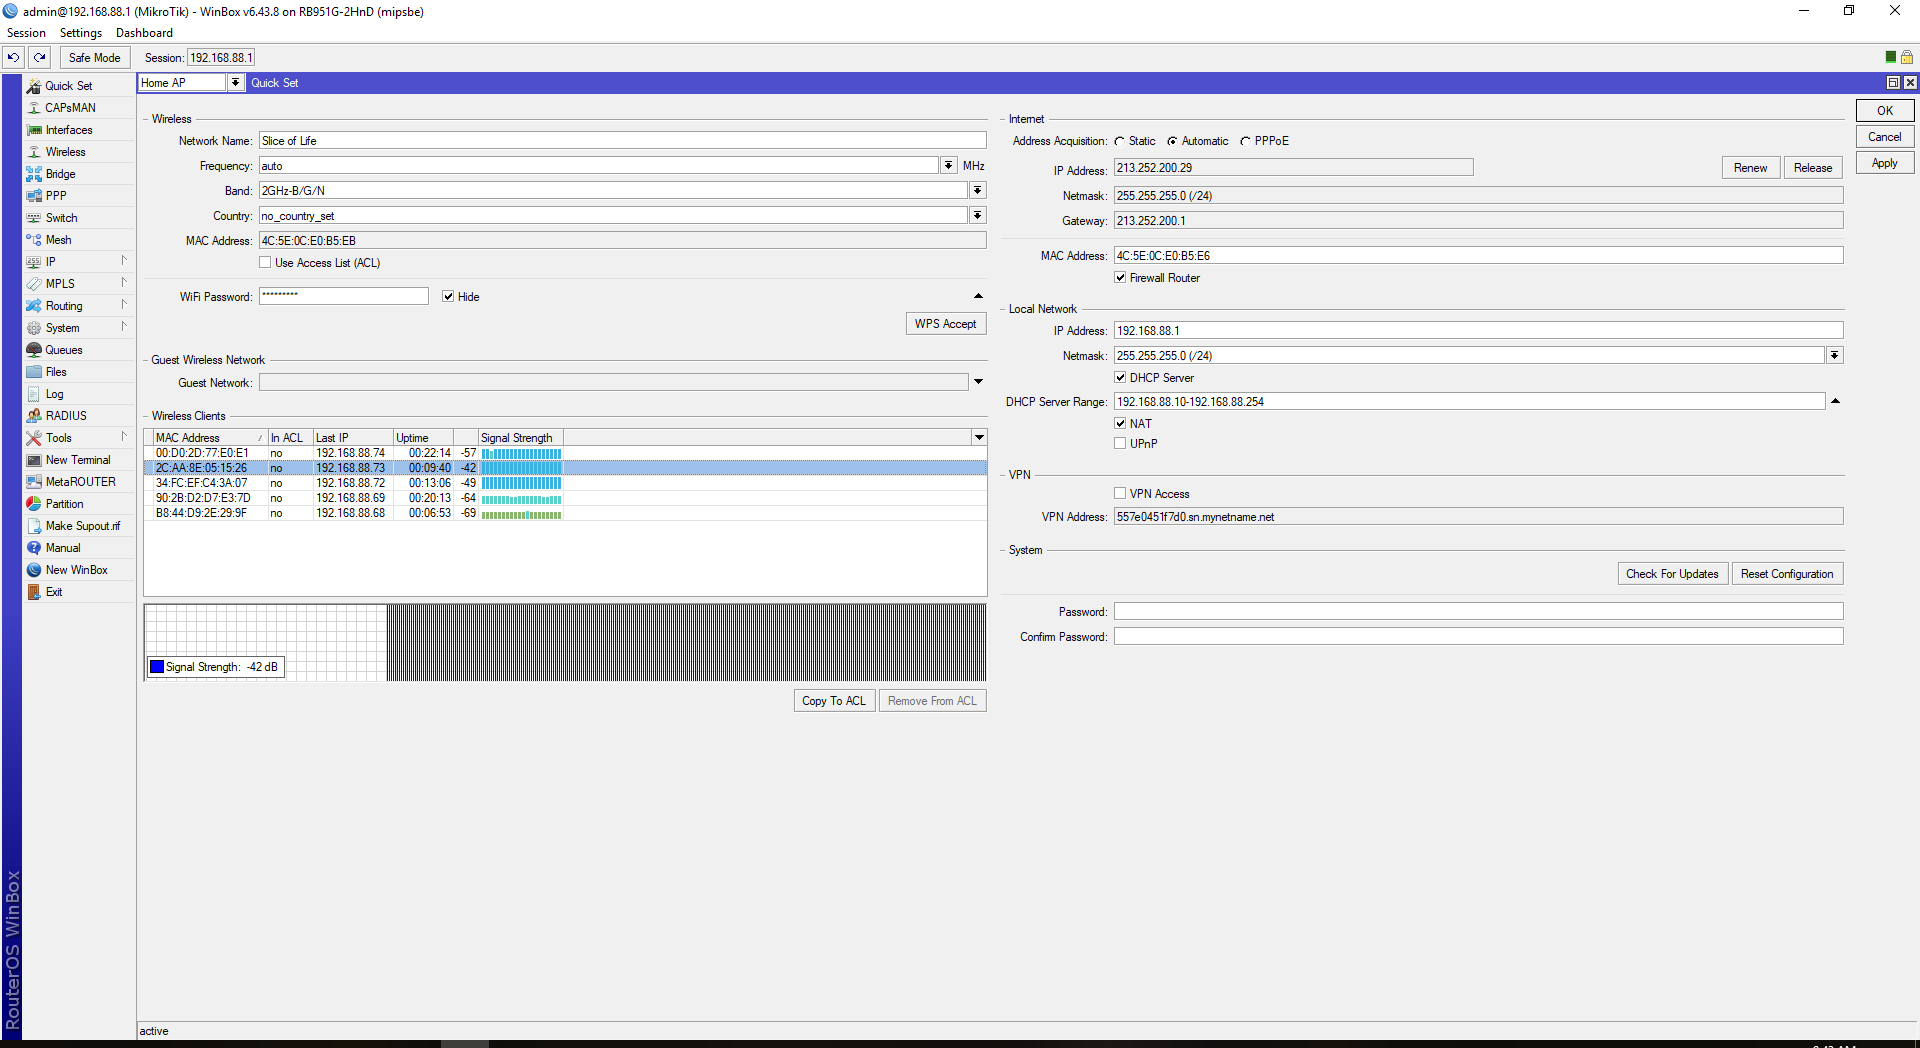The width and height of the screenshot is (1920, 1048).
Task: Launch a New Terminal
Action: 77,459
